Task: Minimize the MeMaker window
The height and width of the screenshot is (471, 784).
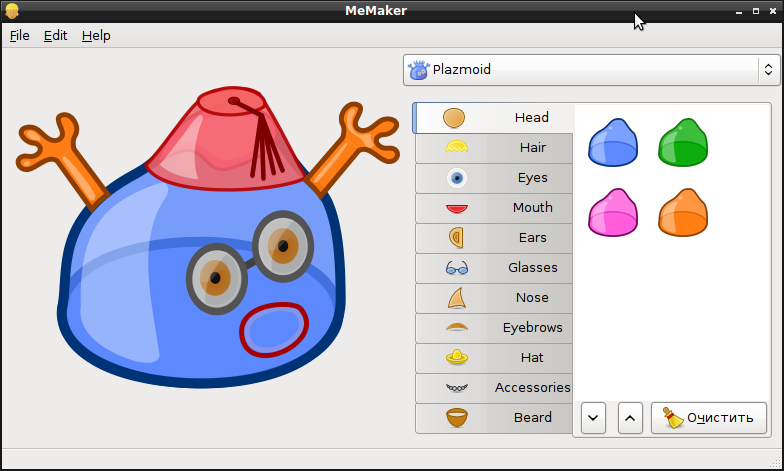Action: click(x=739, y=11)
